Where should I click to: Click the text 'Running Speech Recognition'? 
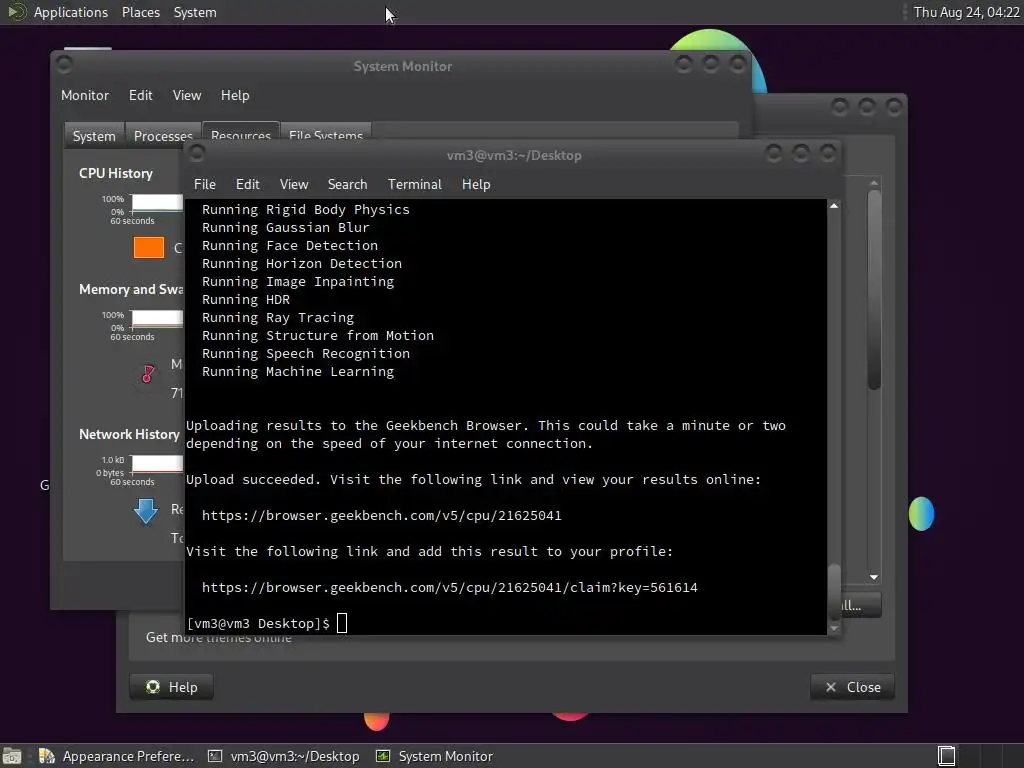(x=306, y=353)
